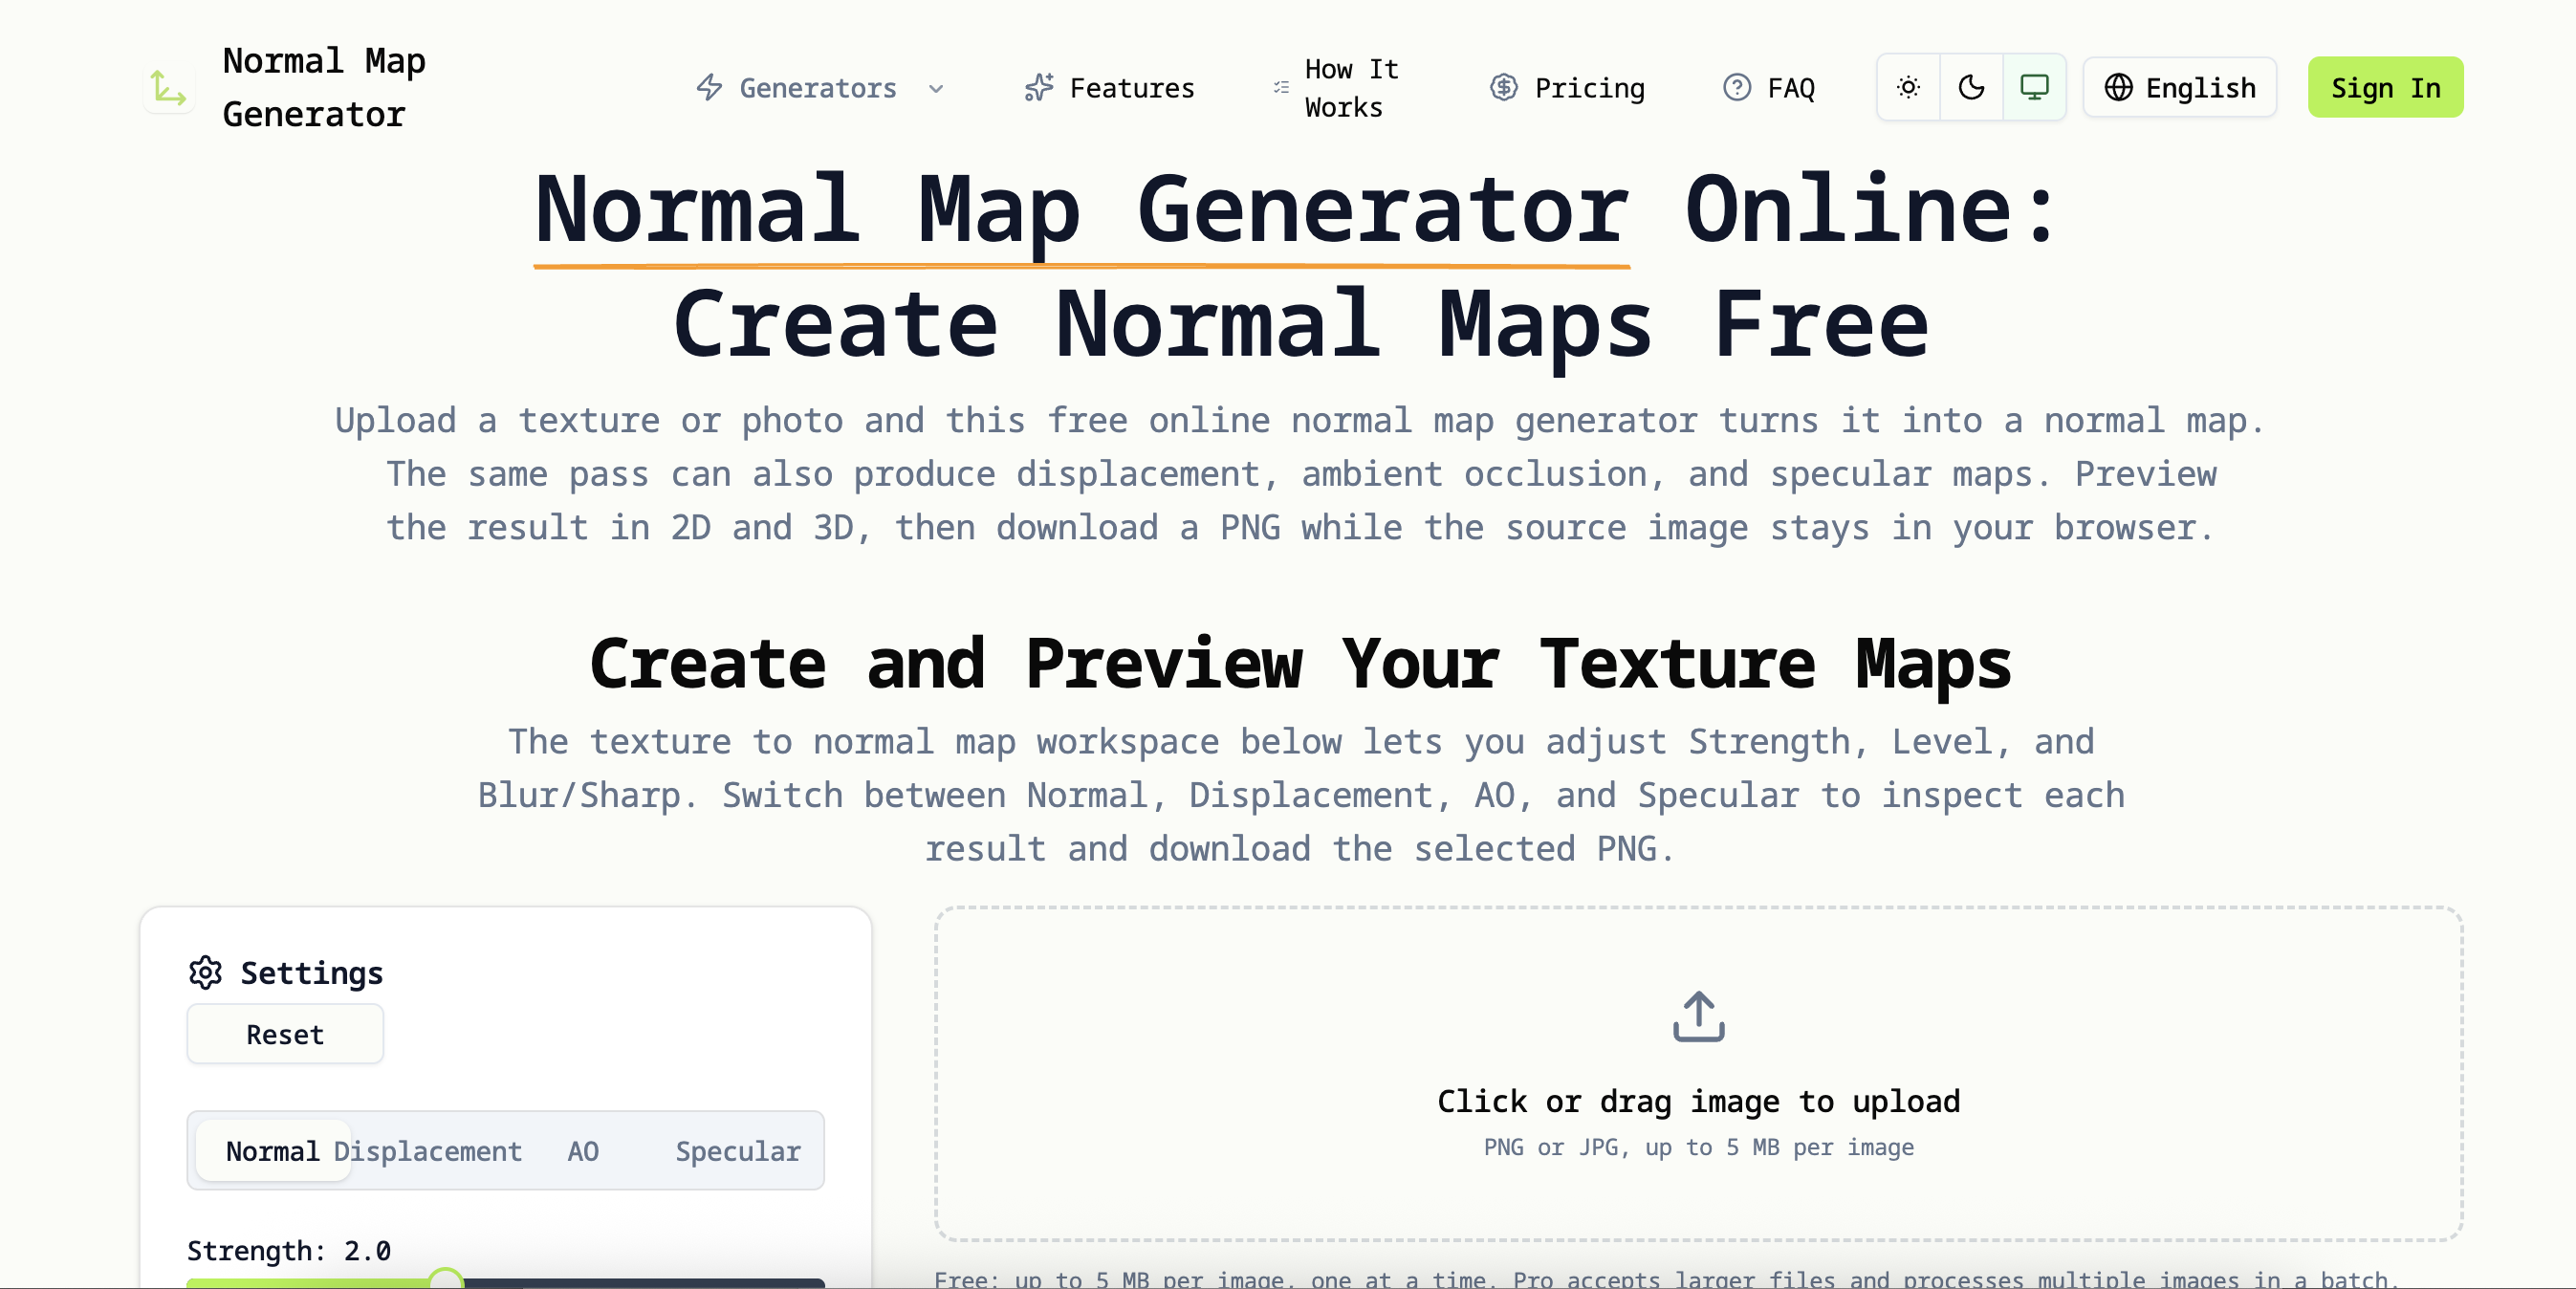Open the English language selector
This screenshot has height=1289, width=2576.
[2180, 88]
